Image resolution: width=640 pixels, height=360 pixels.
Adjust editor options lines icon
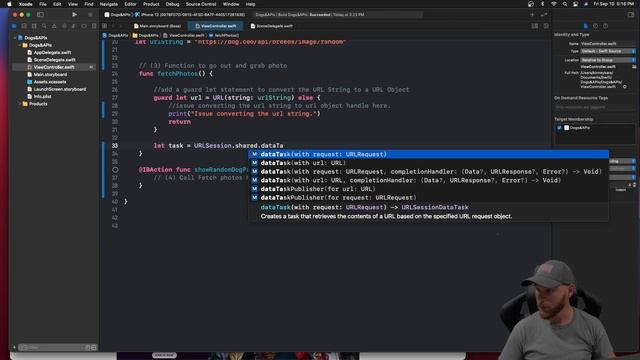pyautogui.click(x=535, y=26)
